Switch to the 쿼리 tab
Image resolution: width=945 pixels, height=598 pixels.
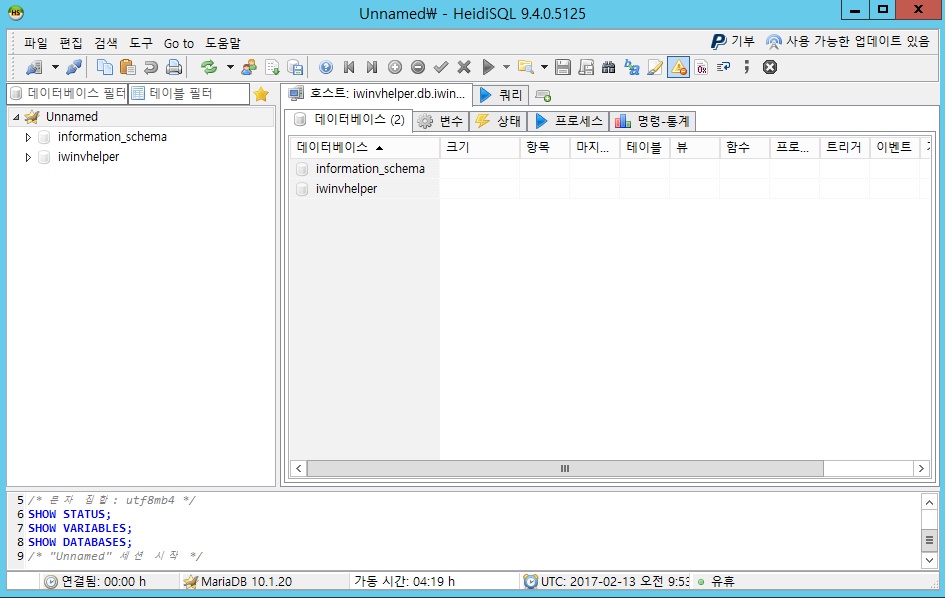click(501, 95)
